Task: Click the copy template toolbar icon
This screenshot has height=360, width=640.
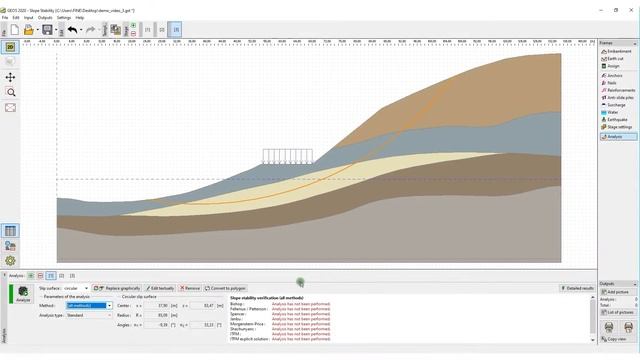Action: point(116,29)
